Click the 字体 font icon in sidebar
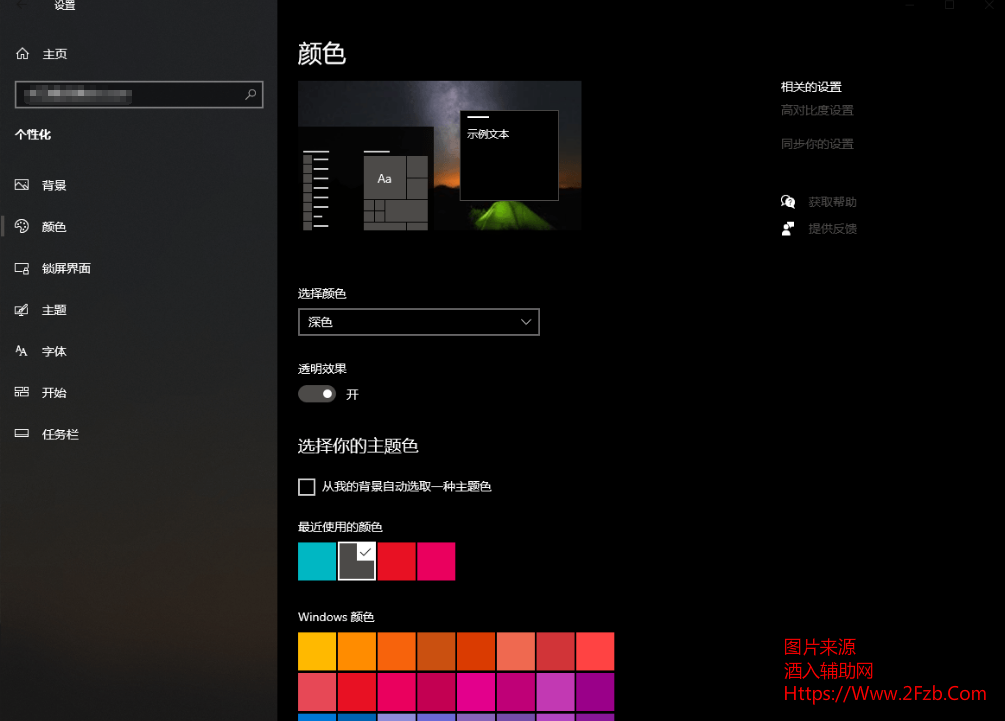1005x721 pixels. click(x=22, y=351)
